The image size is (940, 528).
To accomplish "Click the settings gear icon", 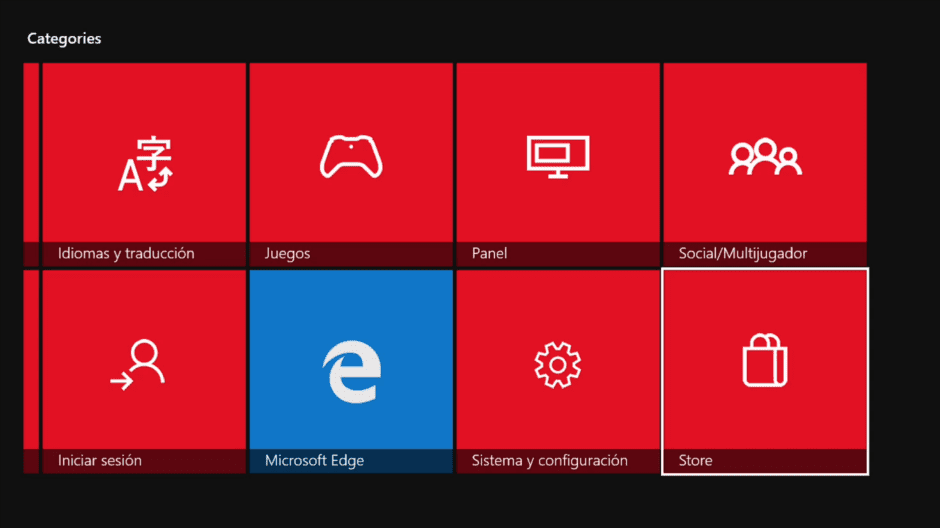I will coord(558,364).
